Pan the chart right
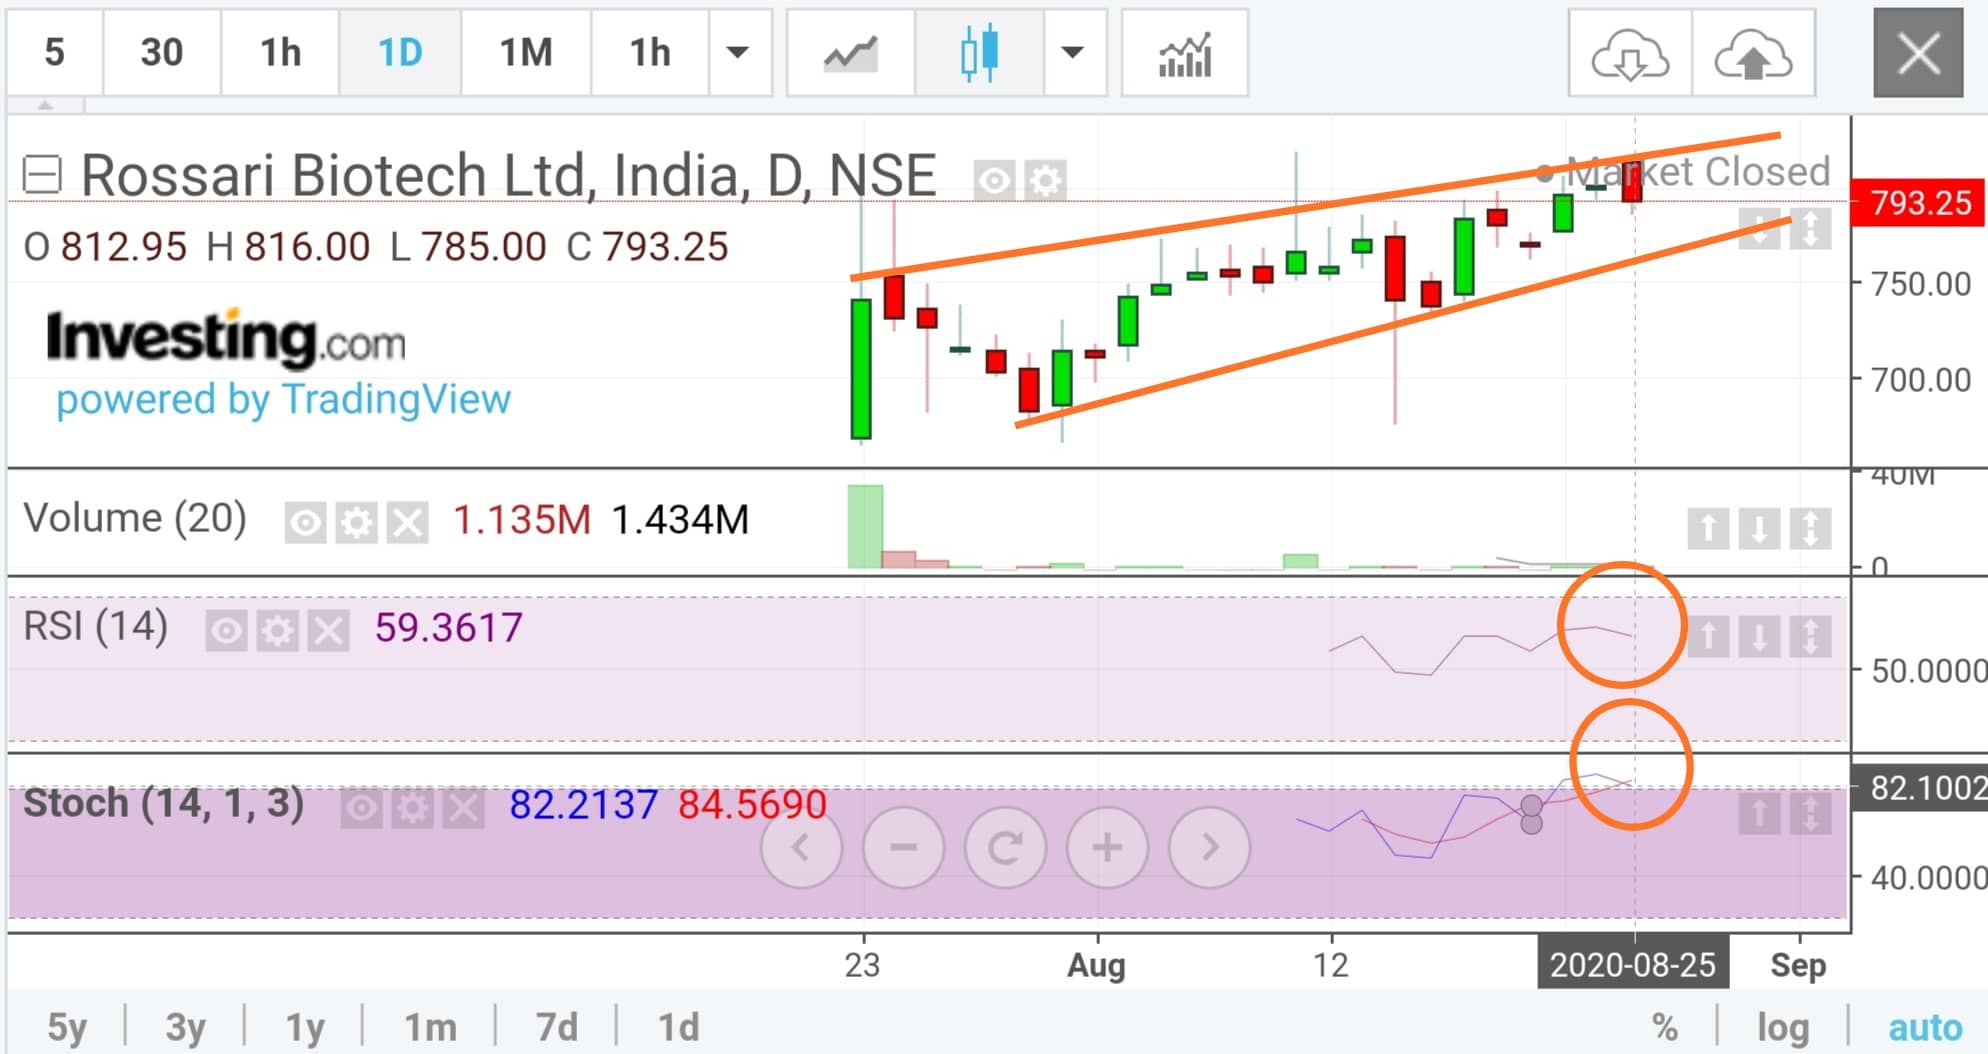Screen dimensions: 1988x1054 coord(1209,848)
